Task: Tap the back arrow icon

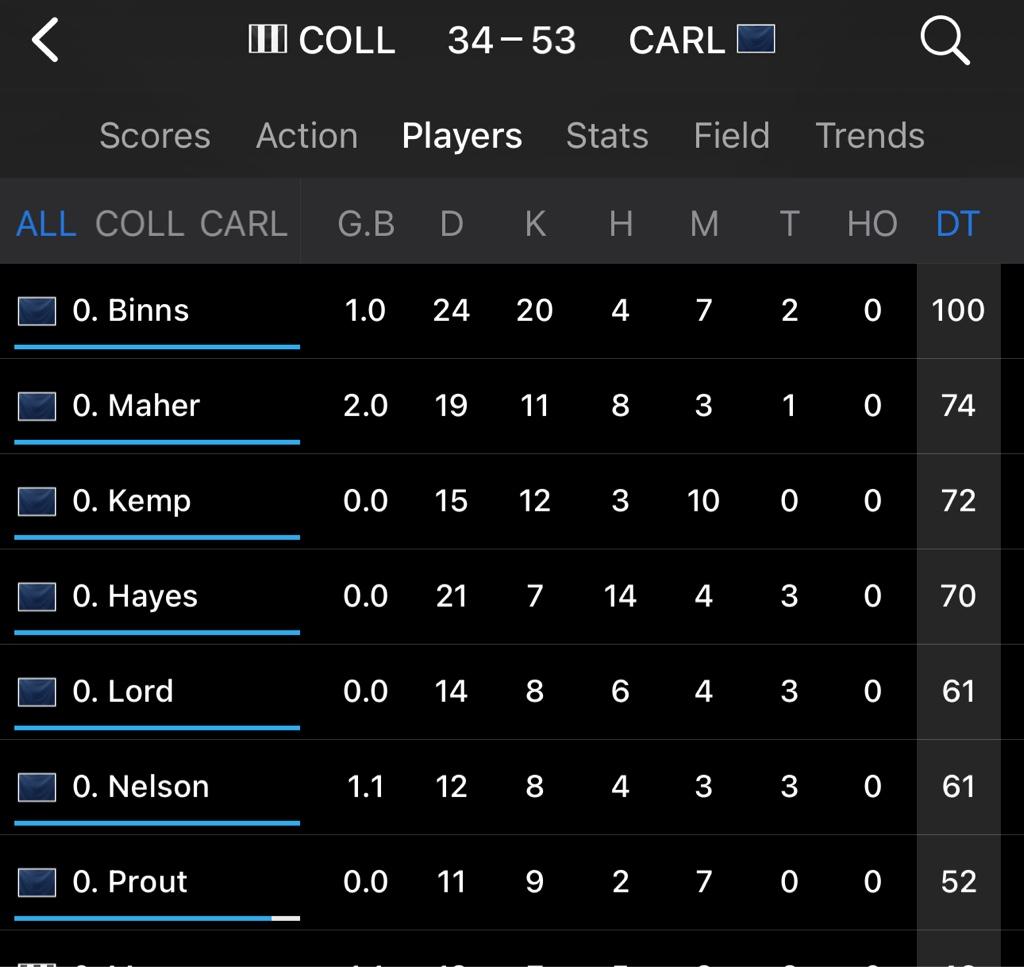Action: (46, 41)
